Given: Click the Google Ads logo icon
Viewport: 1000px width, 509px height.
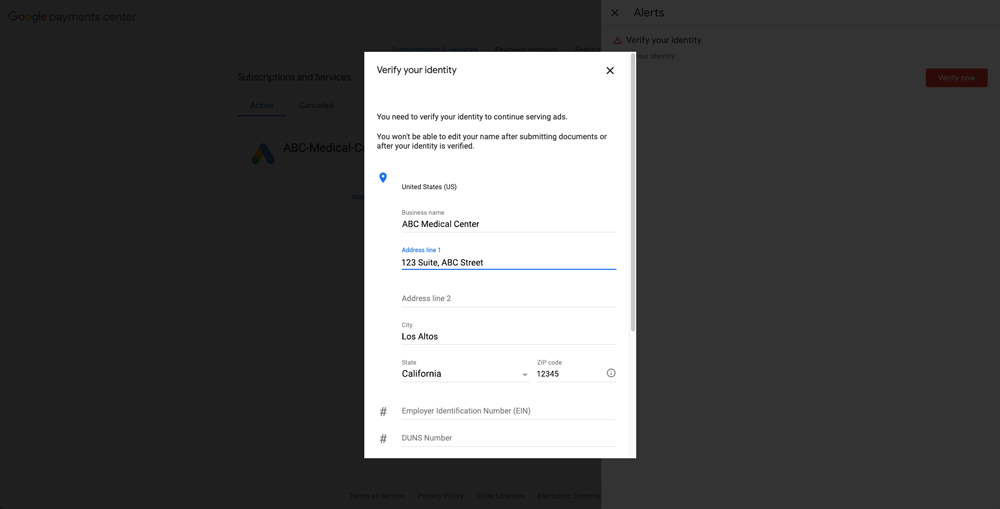Looking at the screenshot, I should tap(263, 154).
